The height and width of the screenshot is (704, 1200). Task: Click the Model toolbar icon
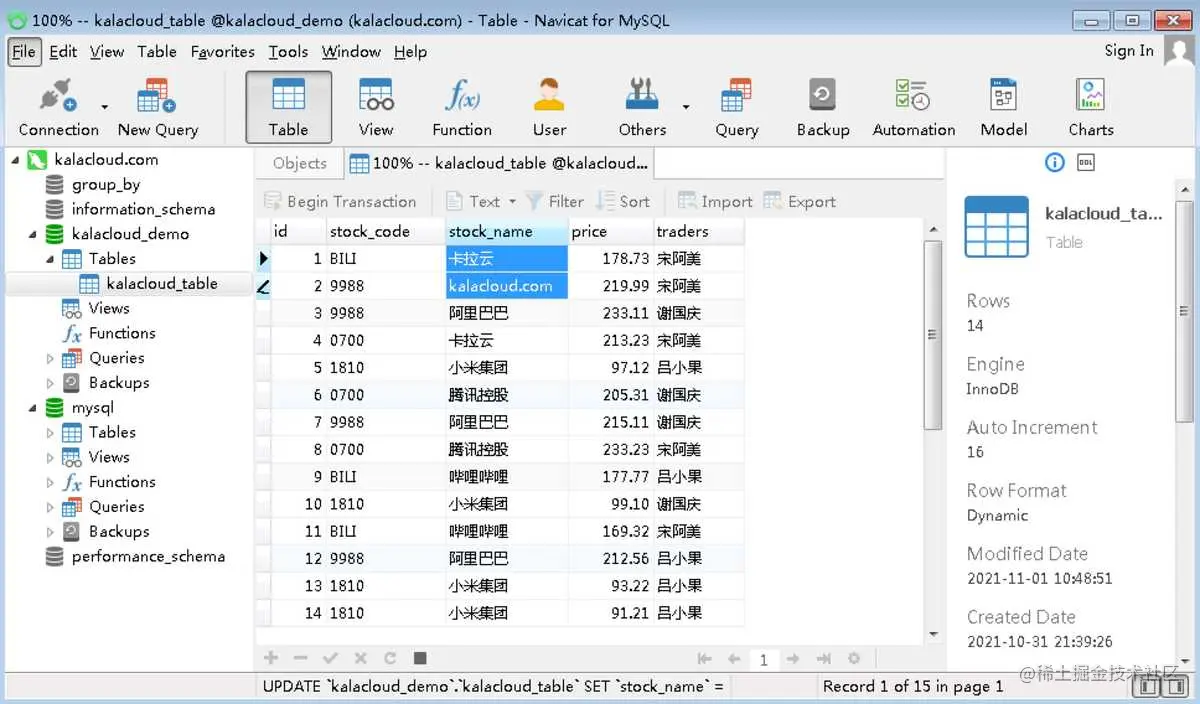pyautogui.click(x=1003, y=108)
